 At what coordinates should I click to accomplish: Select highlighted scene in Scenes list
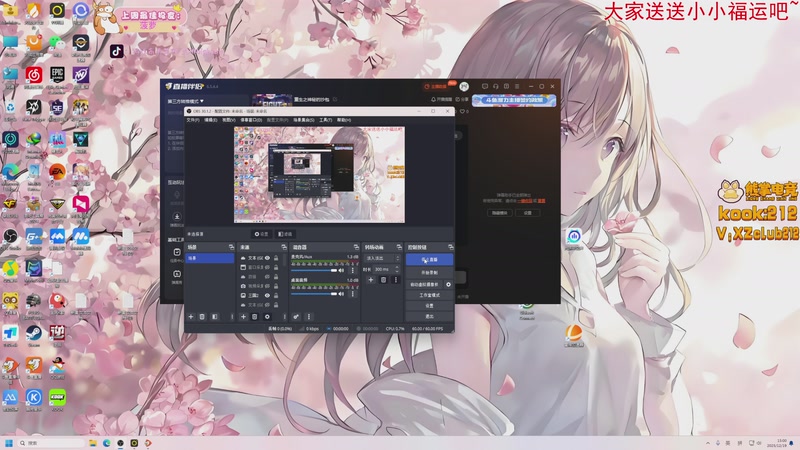click(x=210, y=258)
